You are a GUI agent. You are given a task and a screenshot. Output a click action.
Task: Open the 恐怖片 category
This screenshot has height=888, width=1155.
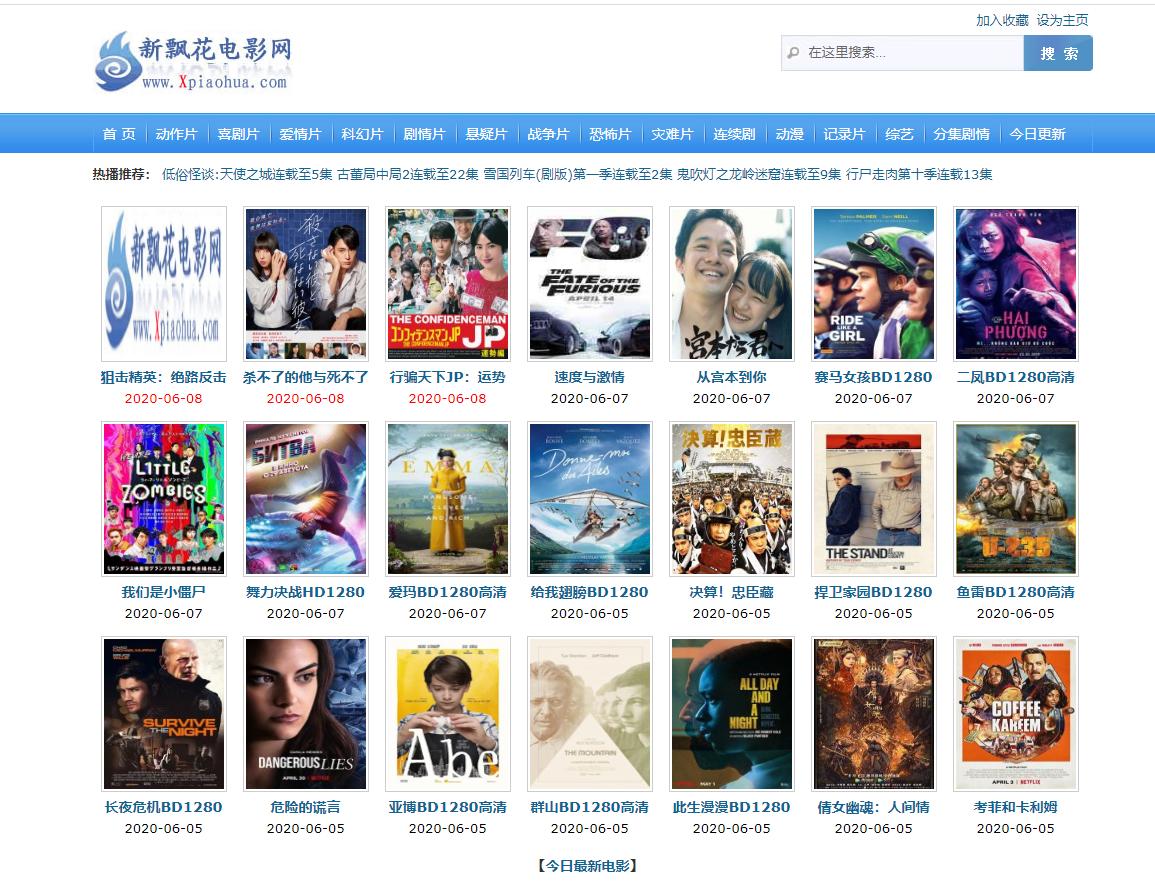coord(610,134)
